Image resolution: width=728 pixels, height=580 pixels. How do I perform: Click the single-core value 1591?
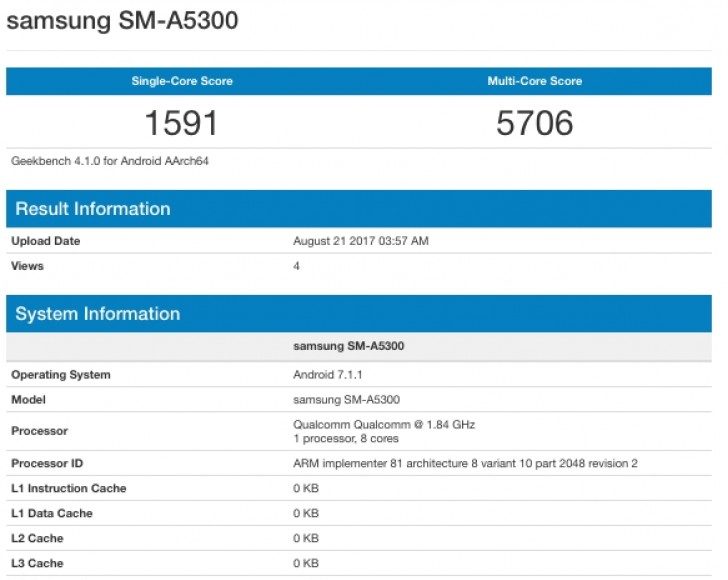pos(182,123)
